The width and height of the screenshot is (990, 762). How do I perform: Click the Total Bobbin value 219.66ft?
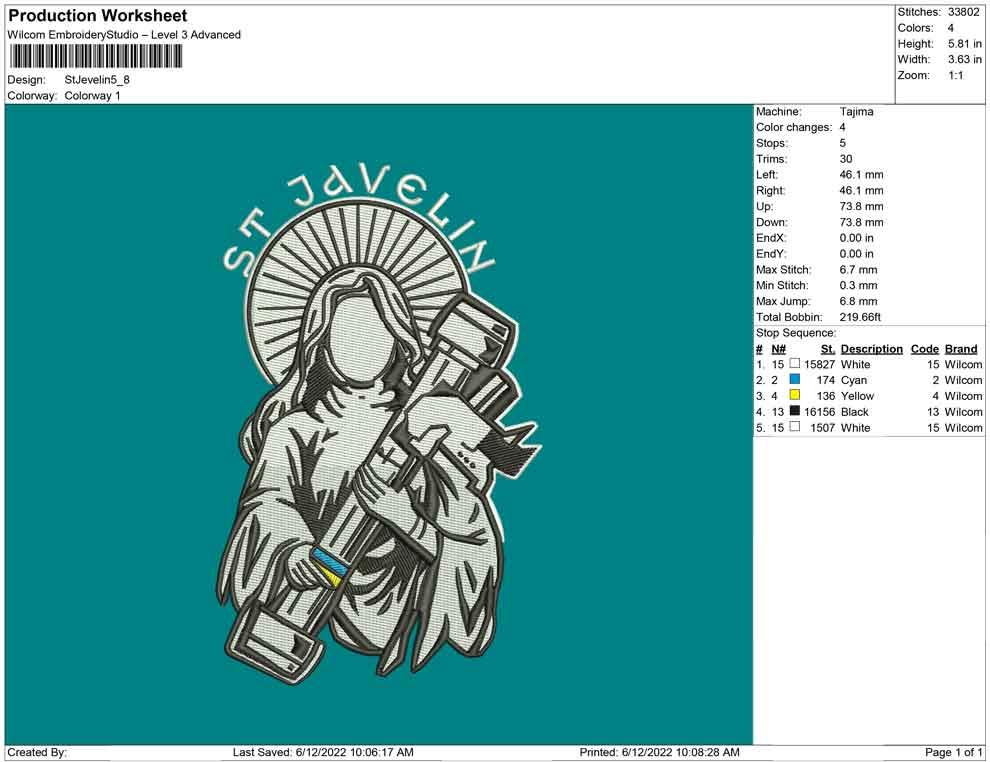click(x=860, y=317)
